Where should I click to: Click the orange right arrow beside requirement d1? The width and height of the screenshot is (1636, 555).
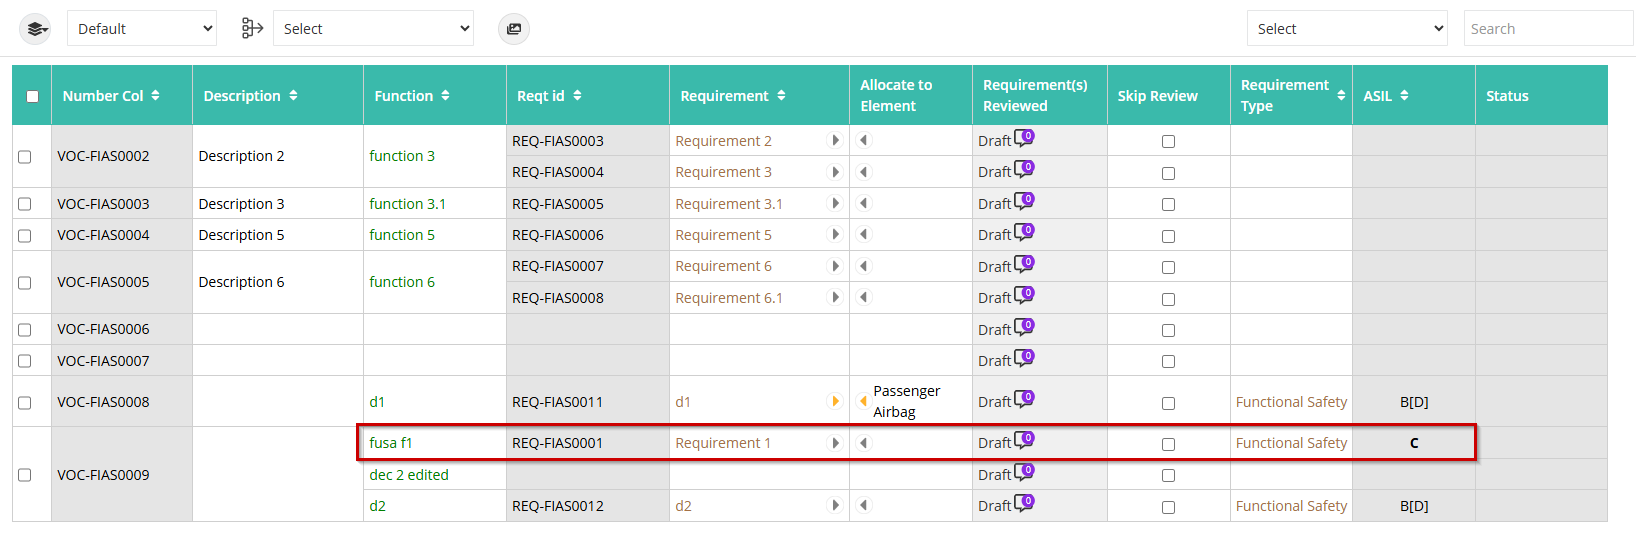pos(835,402)
